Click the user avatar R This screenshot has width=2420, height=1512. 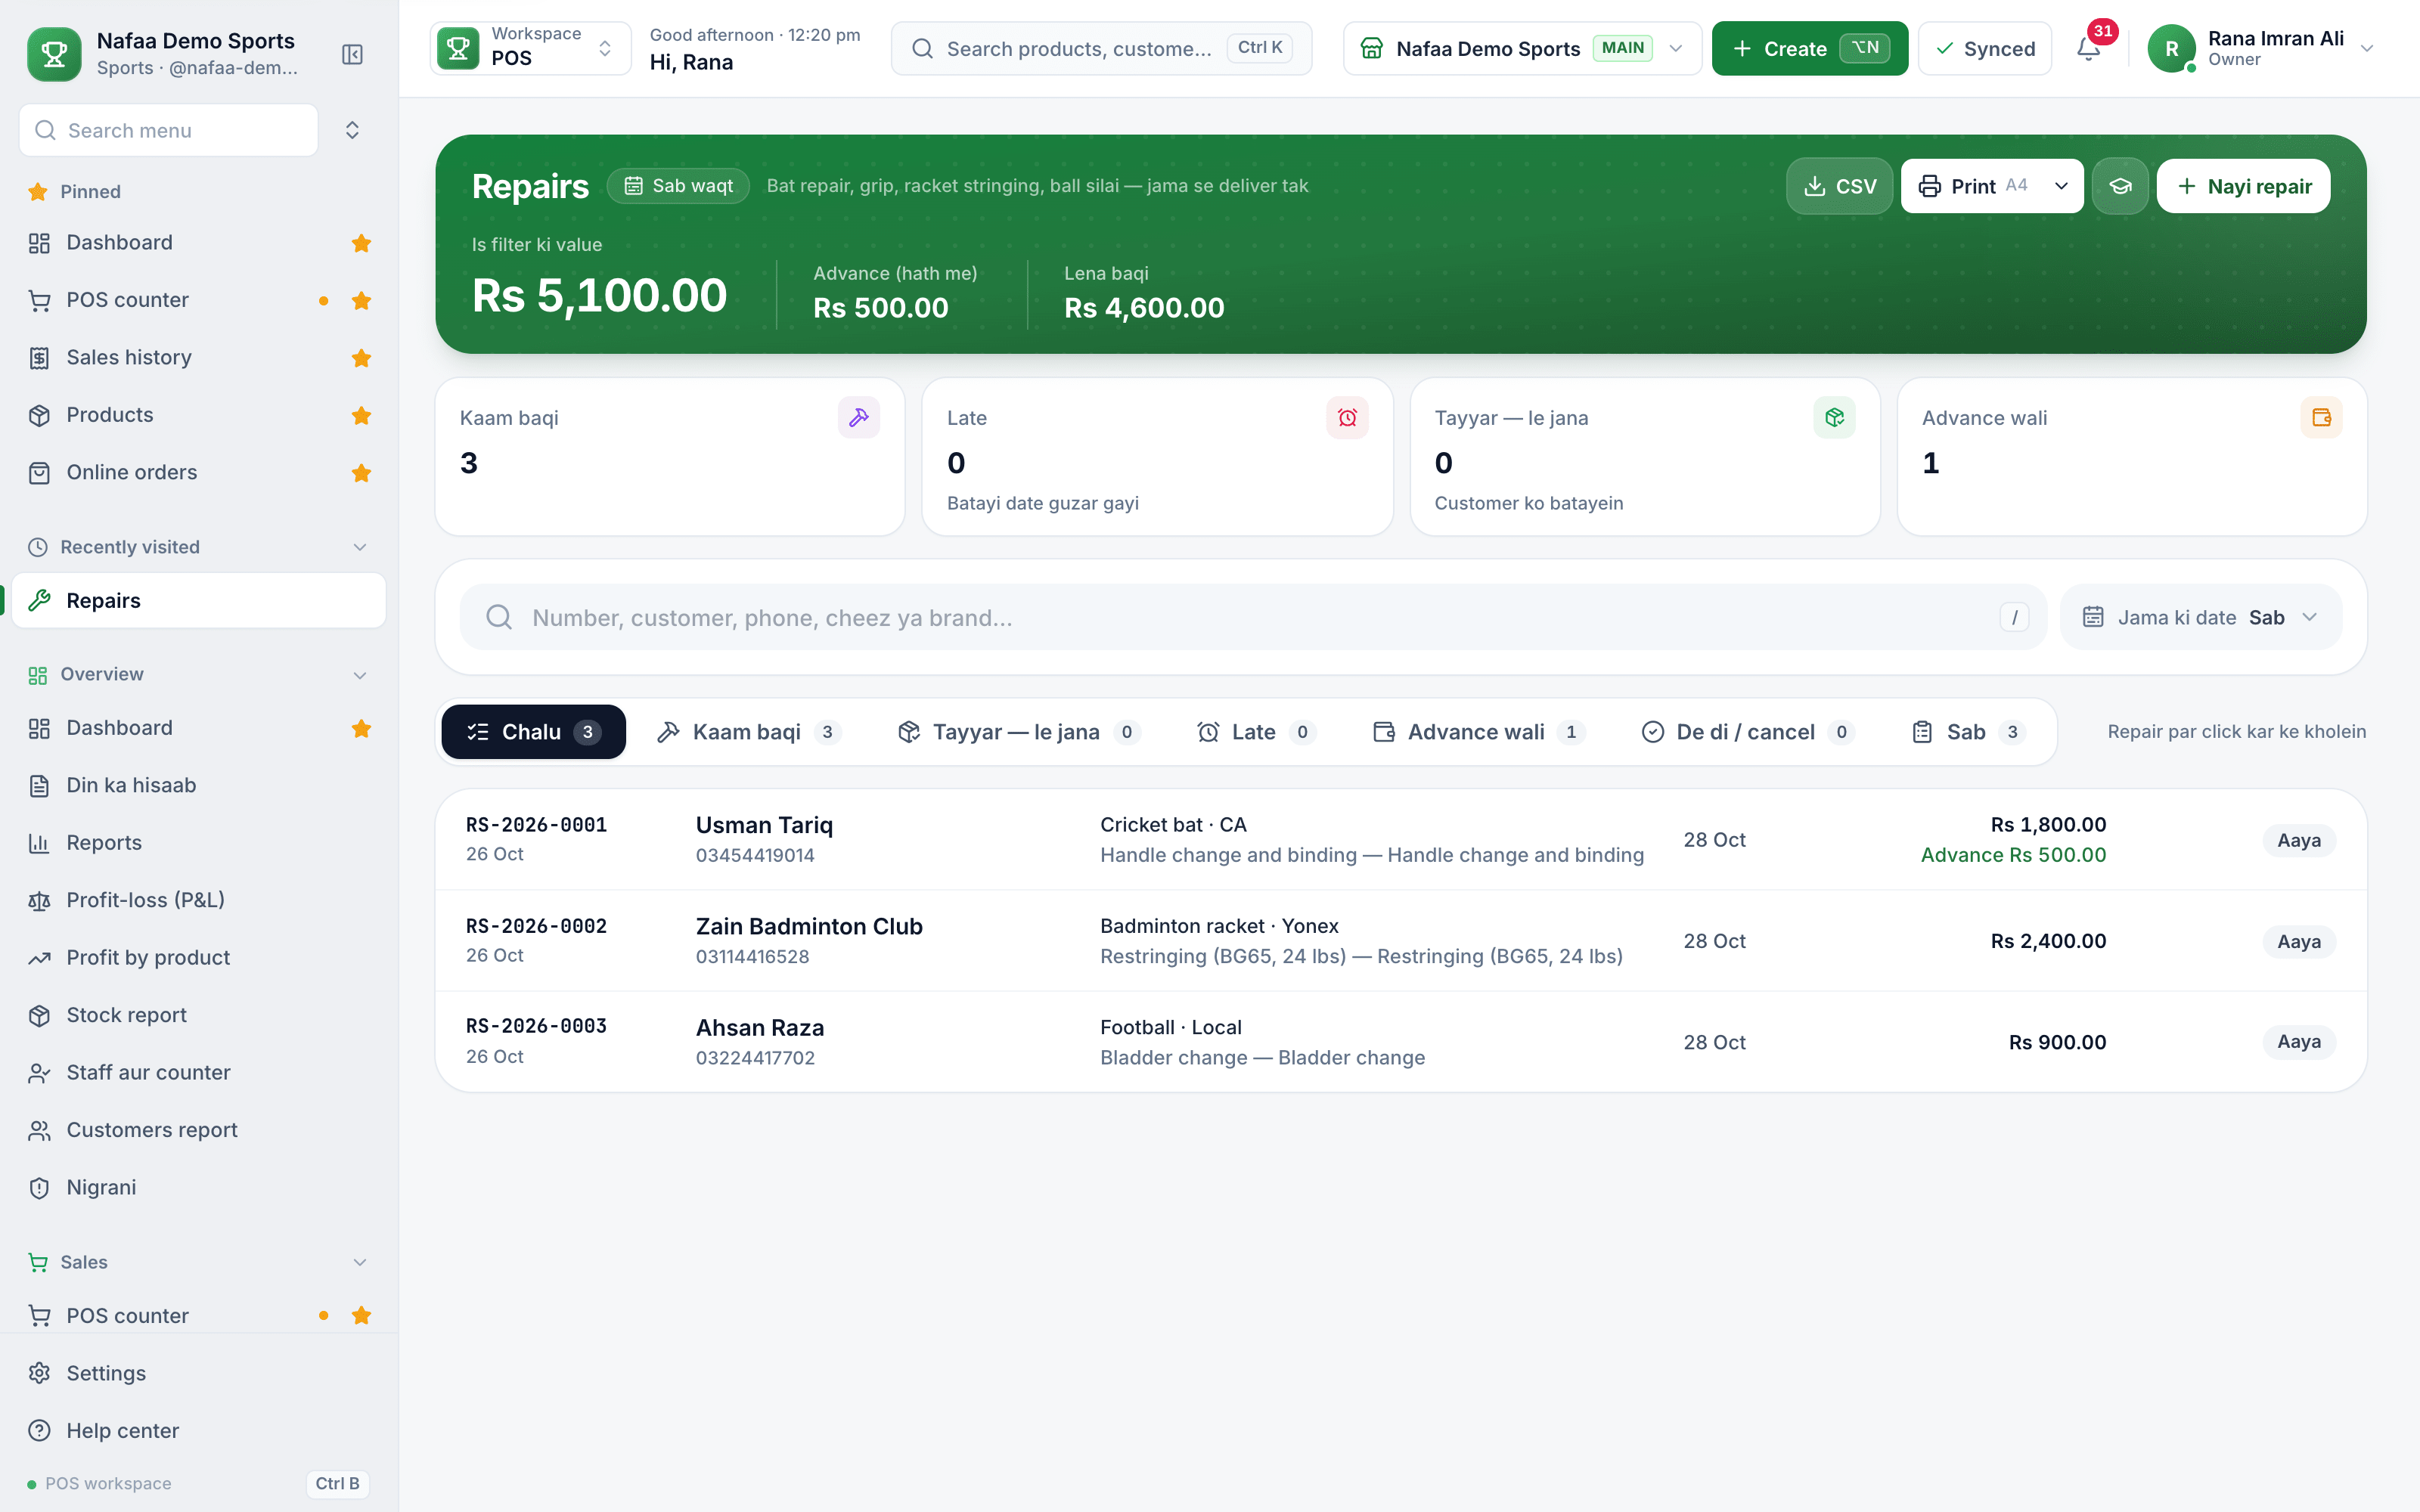click(x=2171, y=48)
